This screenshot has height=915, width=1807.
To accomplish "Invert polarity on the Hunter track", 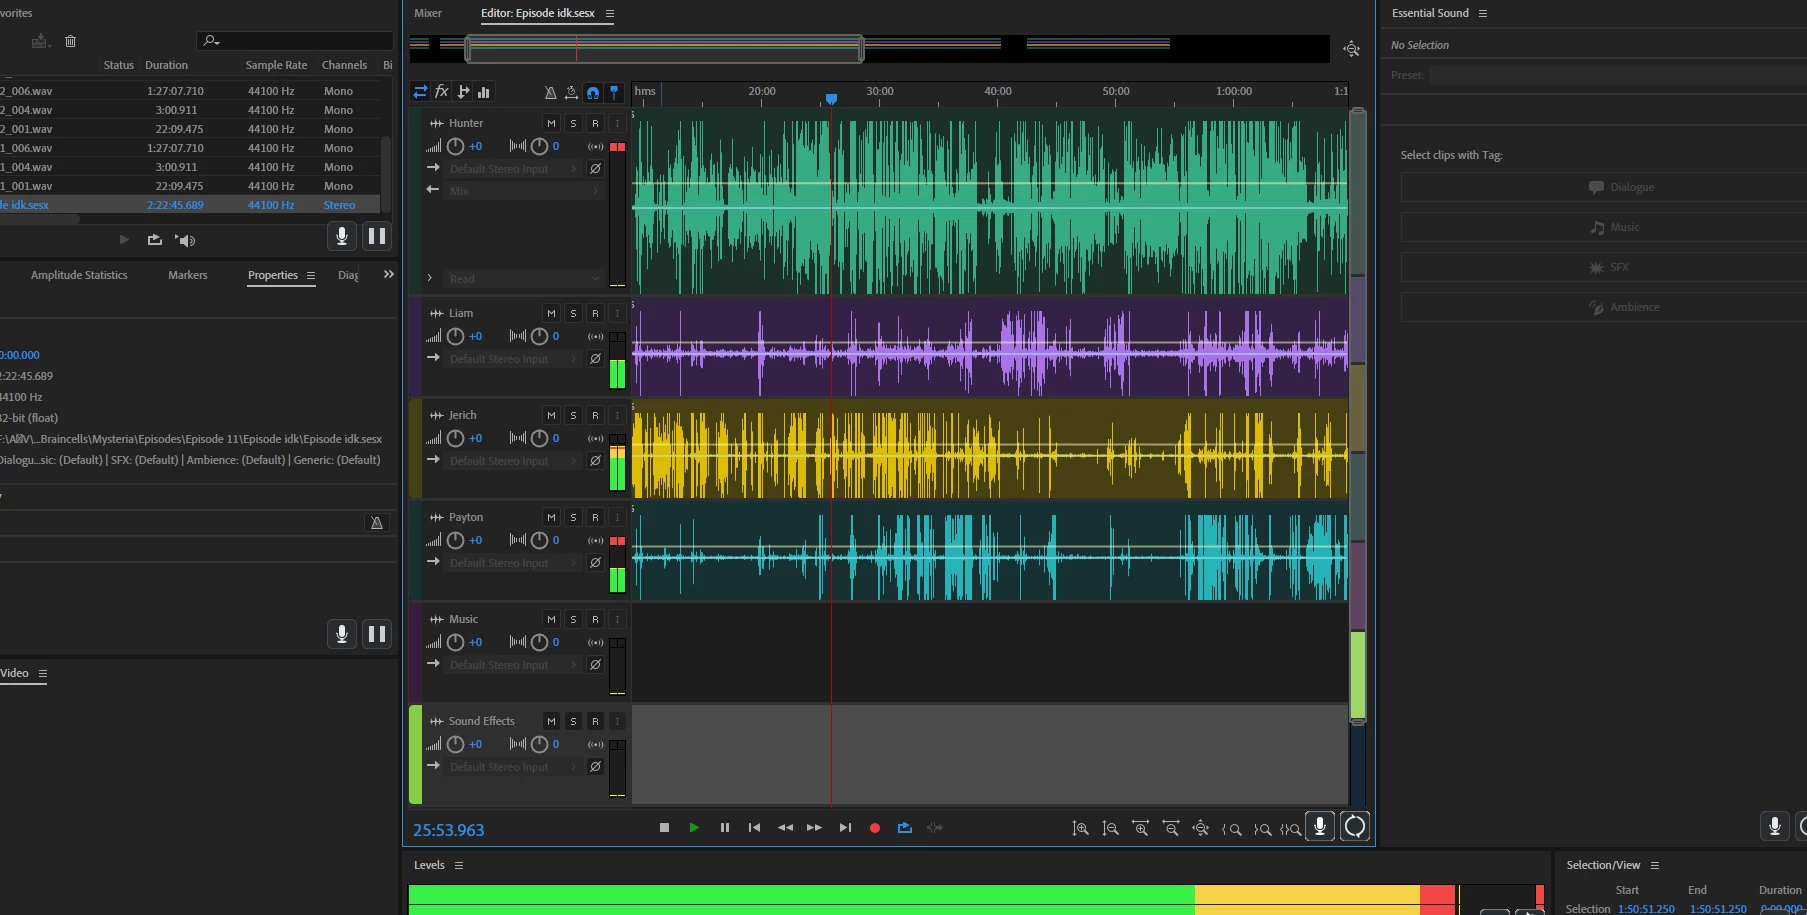I will pyautogui.click(x=595, y=169).
